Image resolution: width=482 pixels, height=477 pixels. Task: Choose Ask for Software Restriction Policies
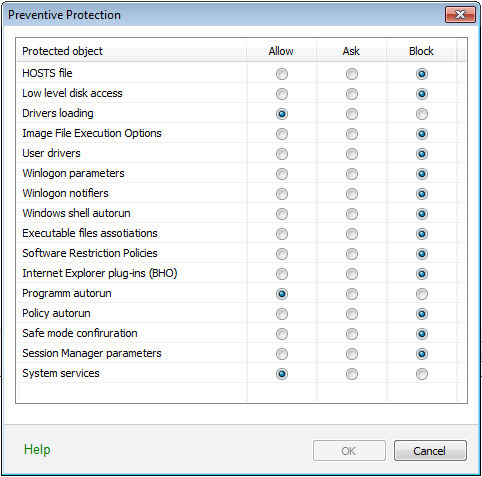(x=352, y=254)
